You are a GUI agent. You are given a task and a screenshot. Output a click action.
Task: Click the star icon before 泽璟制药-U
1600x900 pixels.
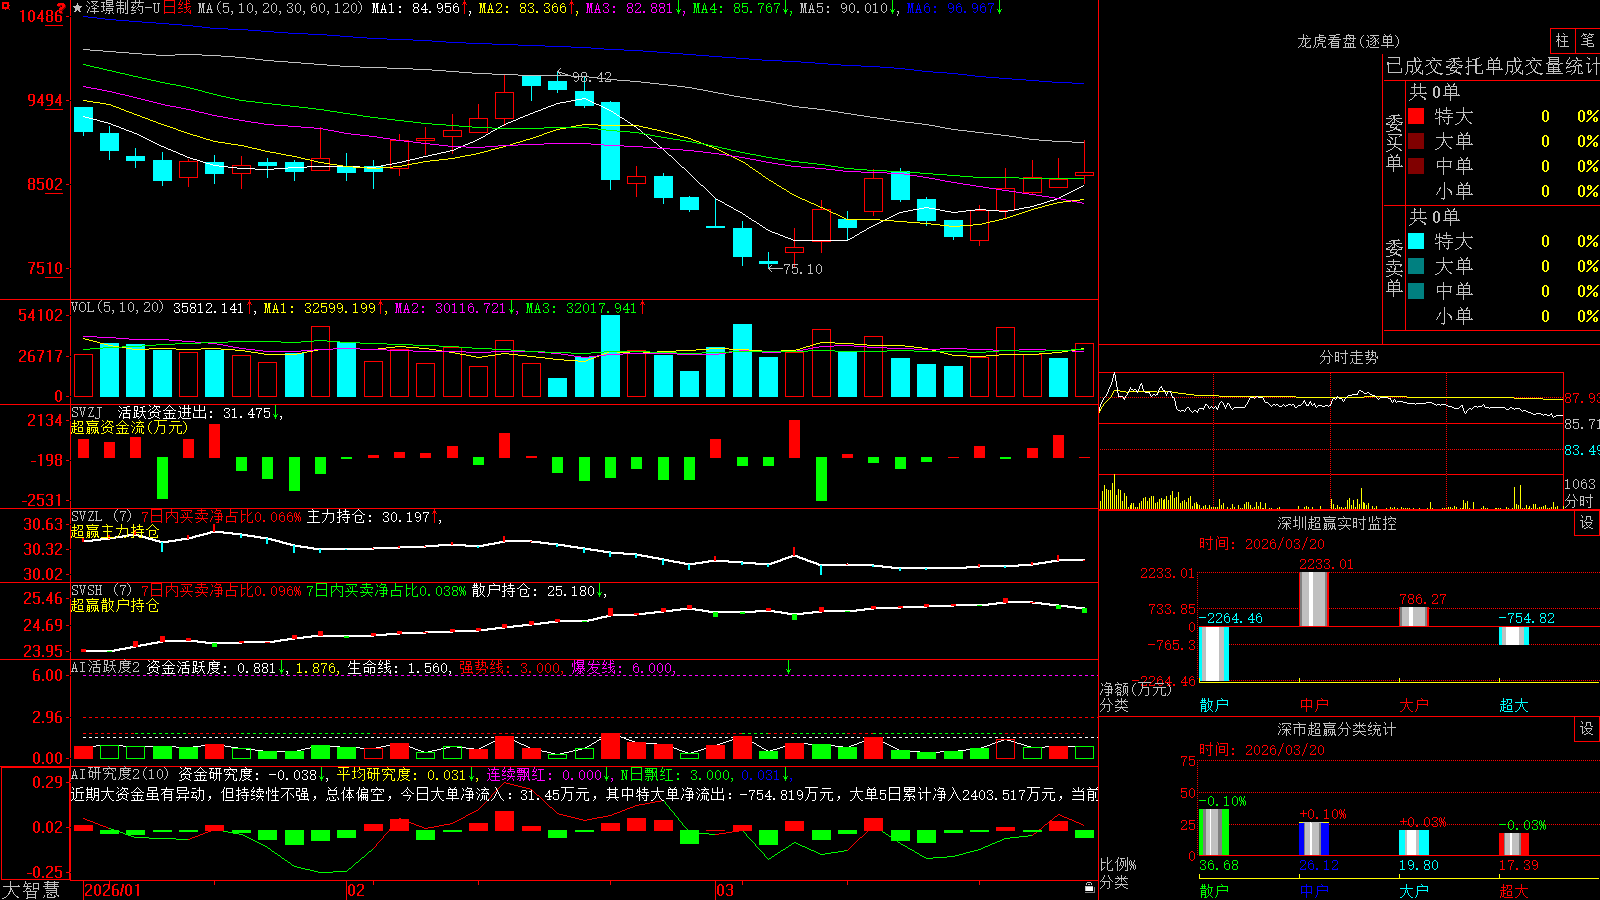click(77, 8)
